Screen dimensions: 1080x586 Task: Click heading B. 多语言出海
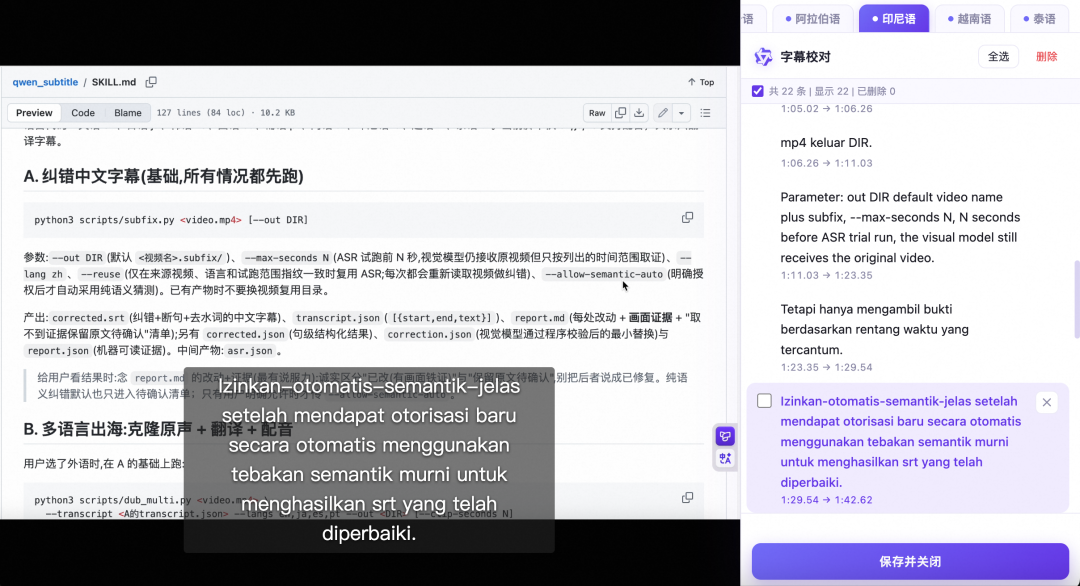[158, 429]
